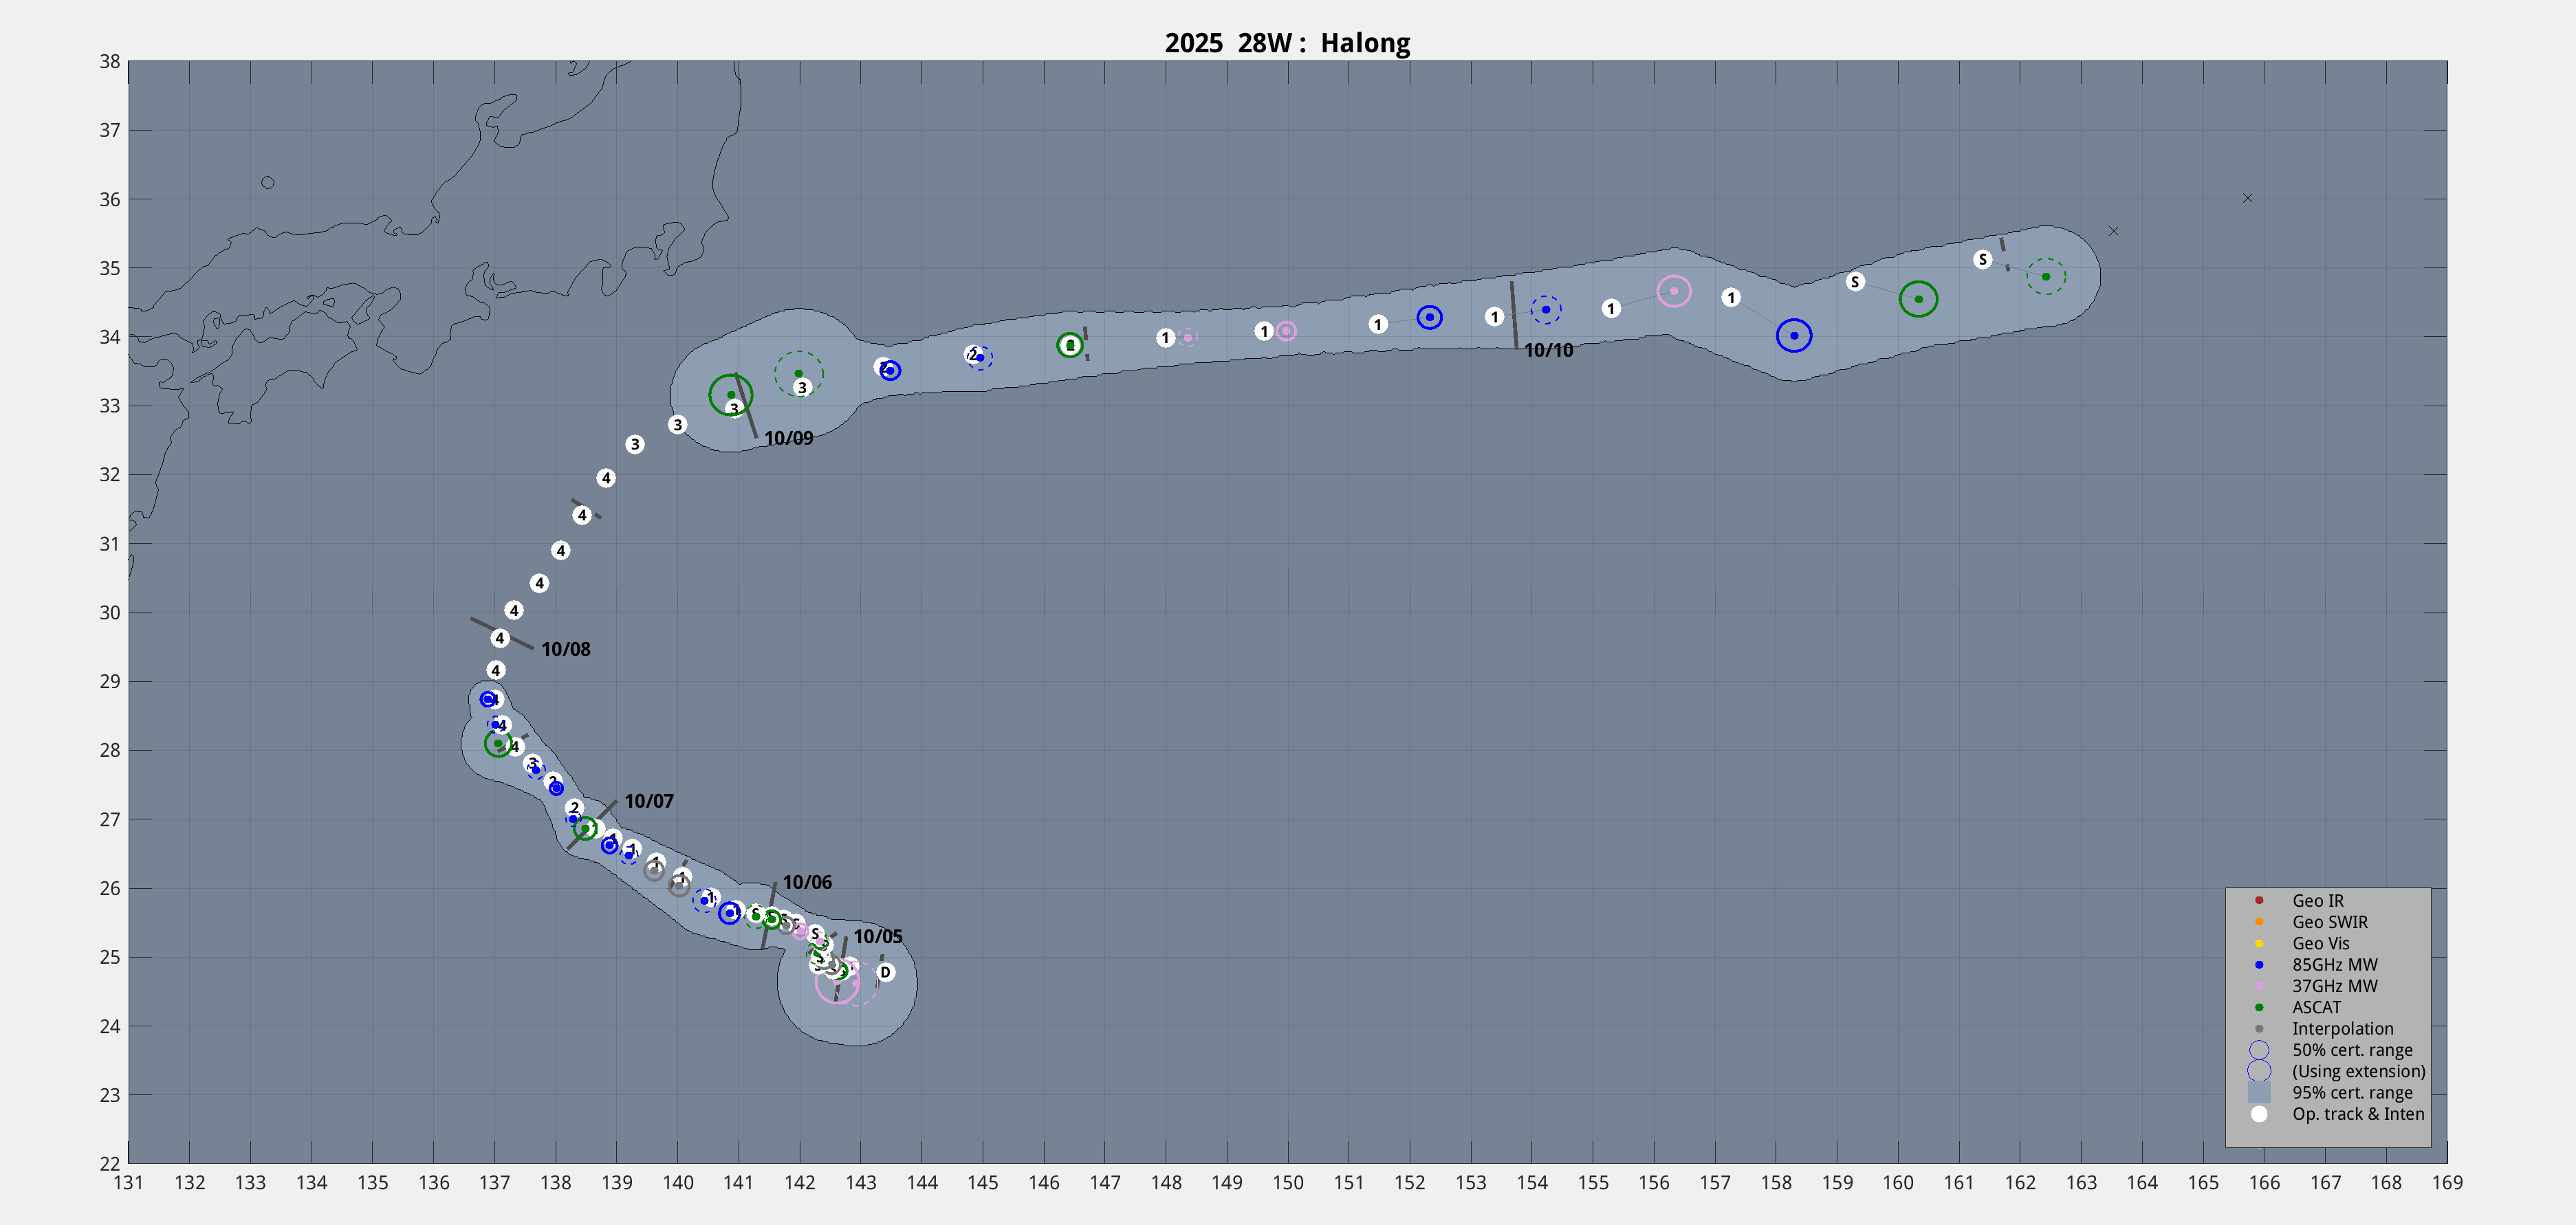Click the solid green circle near 160E

(1918, 299)
